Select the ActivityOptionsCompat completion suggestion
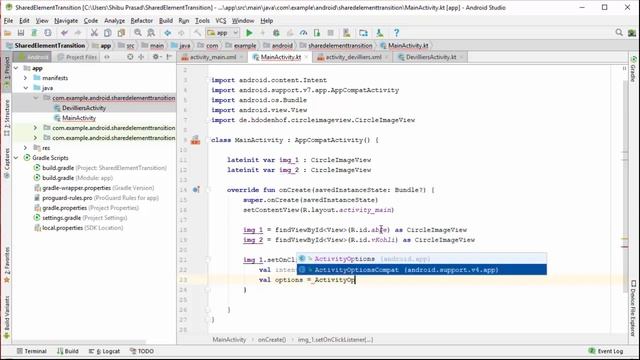Viewport: 640px width, 360px height. [x=422, y=269]
